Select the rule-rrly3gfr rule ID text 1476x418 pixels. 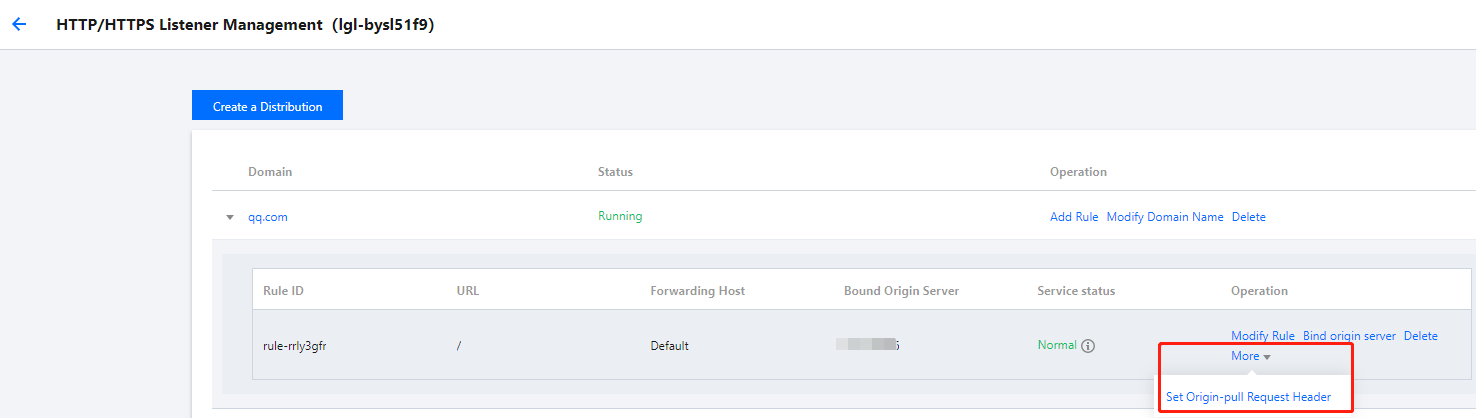click(296, 346)
